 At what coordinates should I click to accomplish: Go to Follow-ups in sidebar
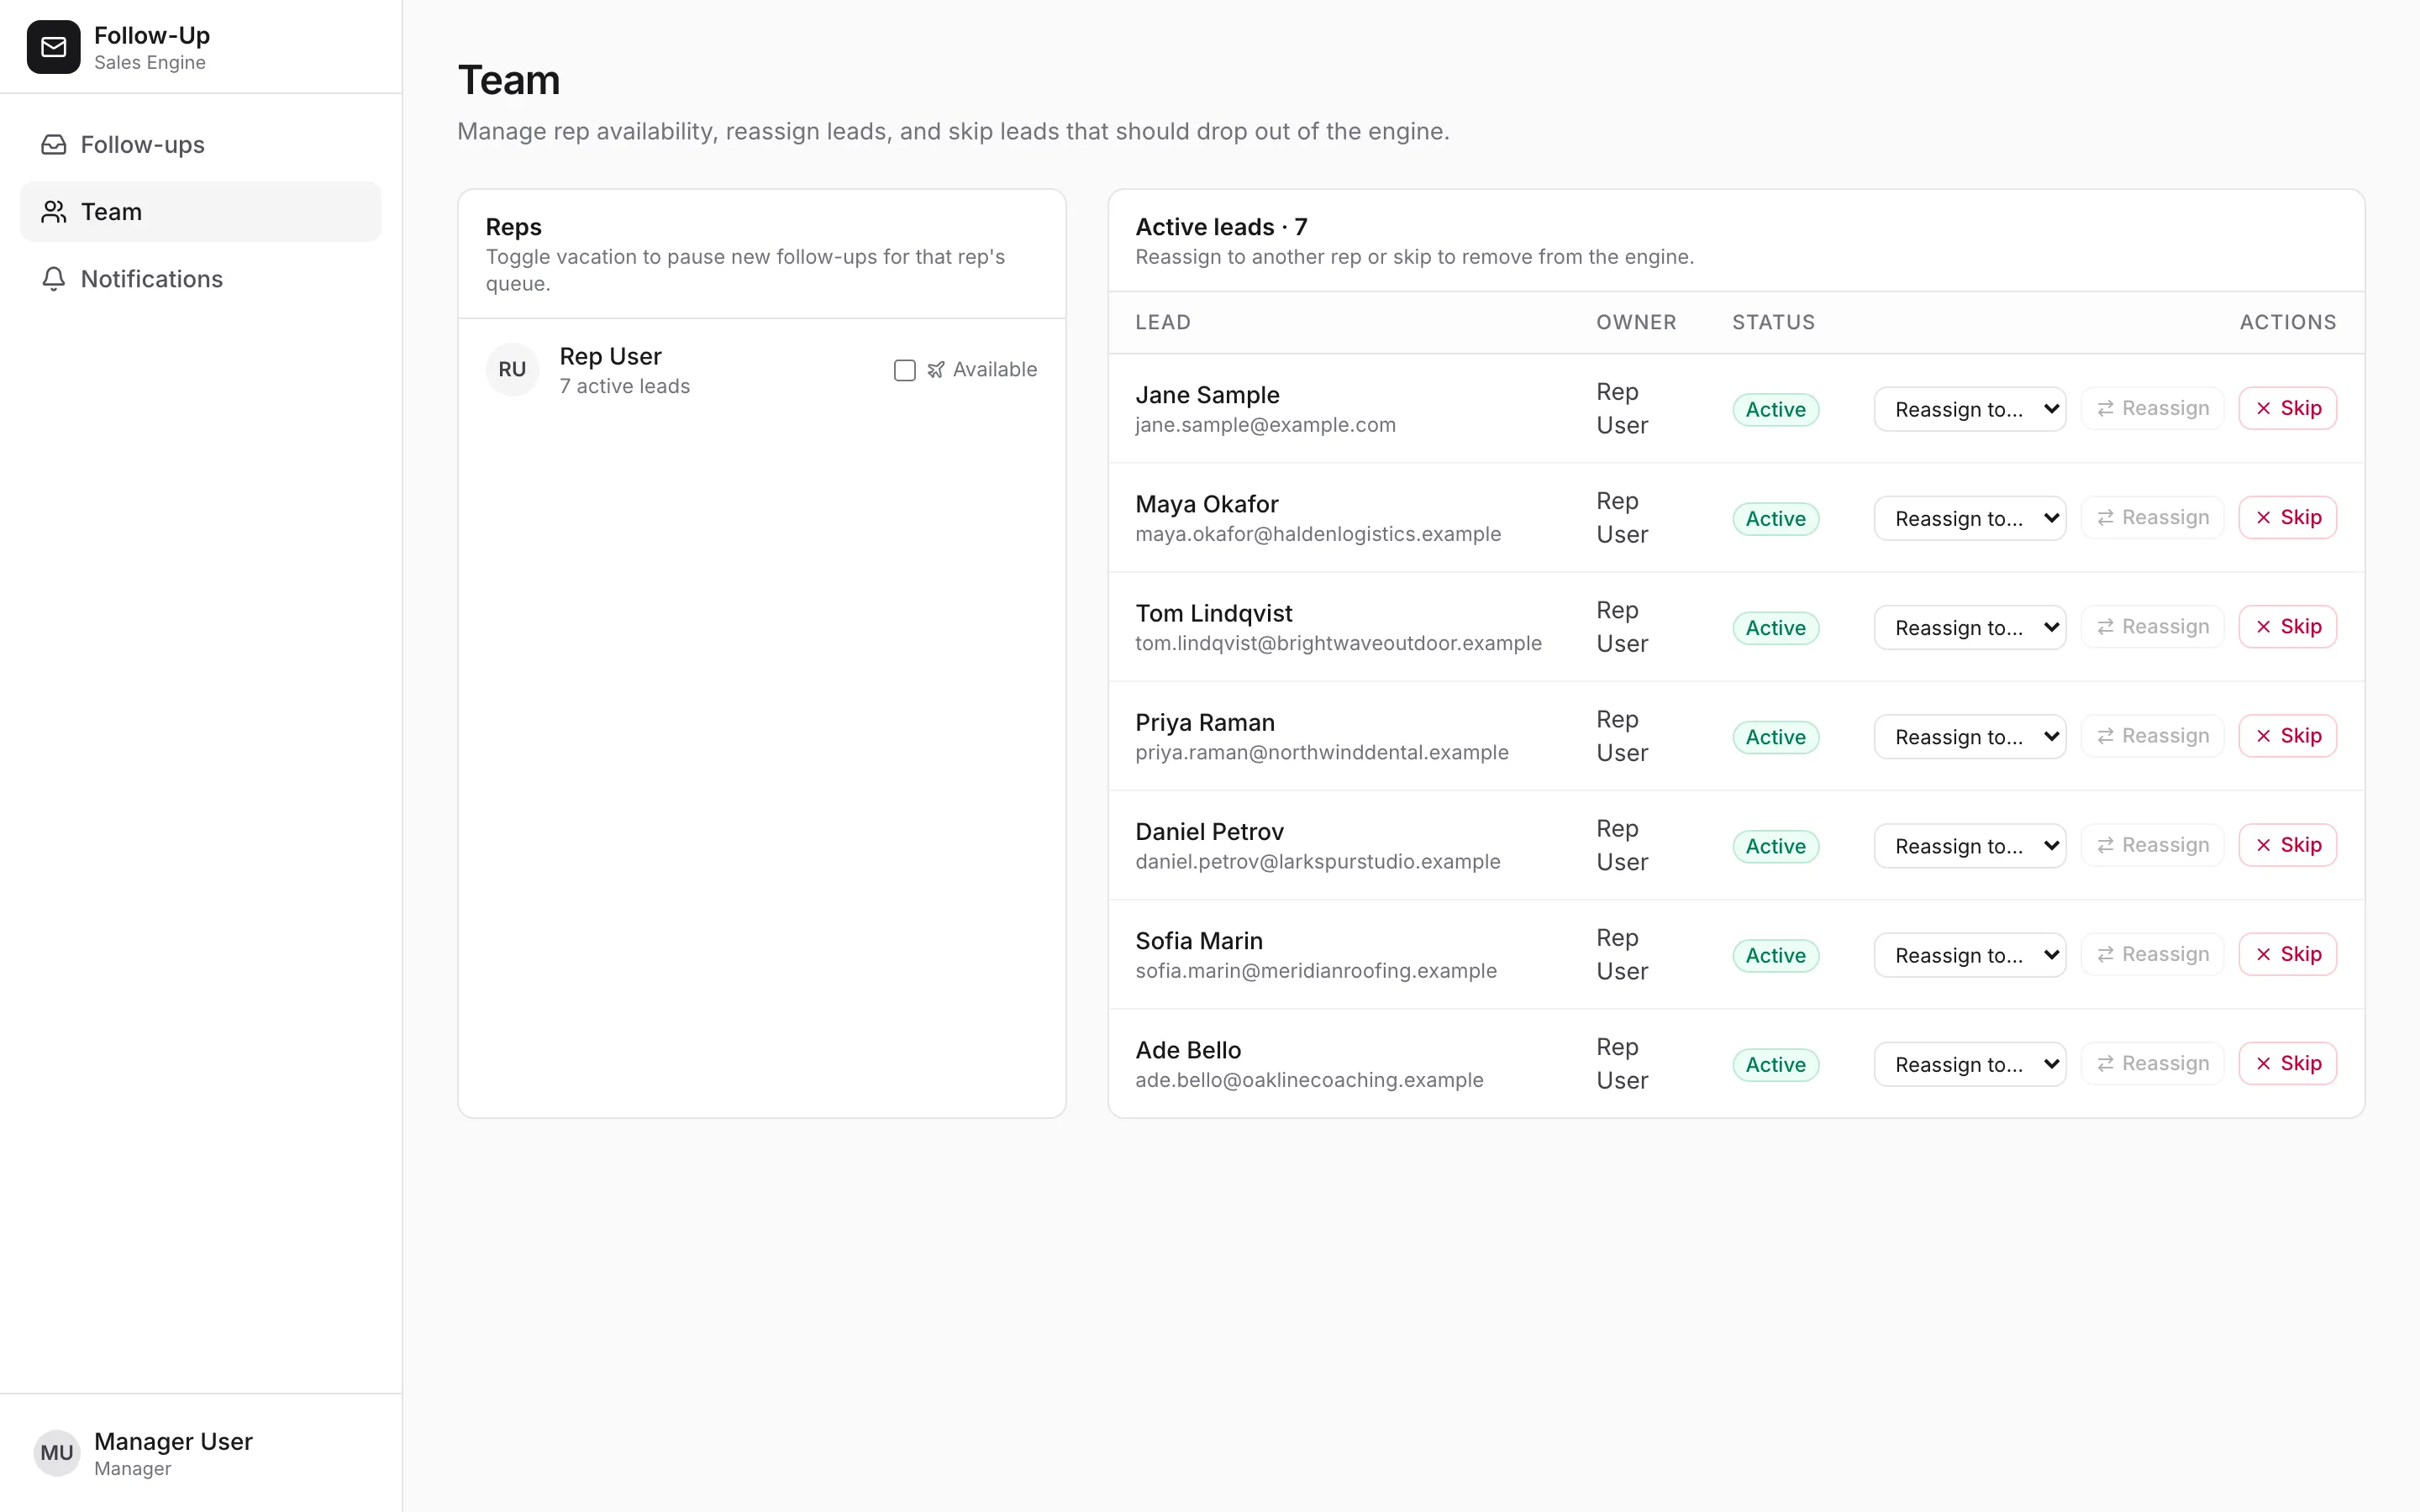click(201, 145)
